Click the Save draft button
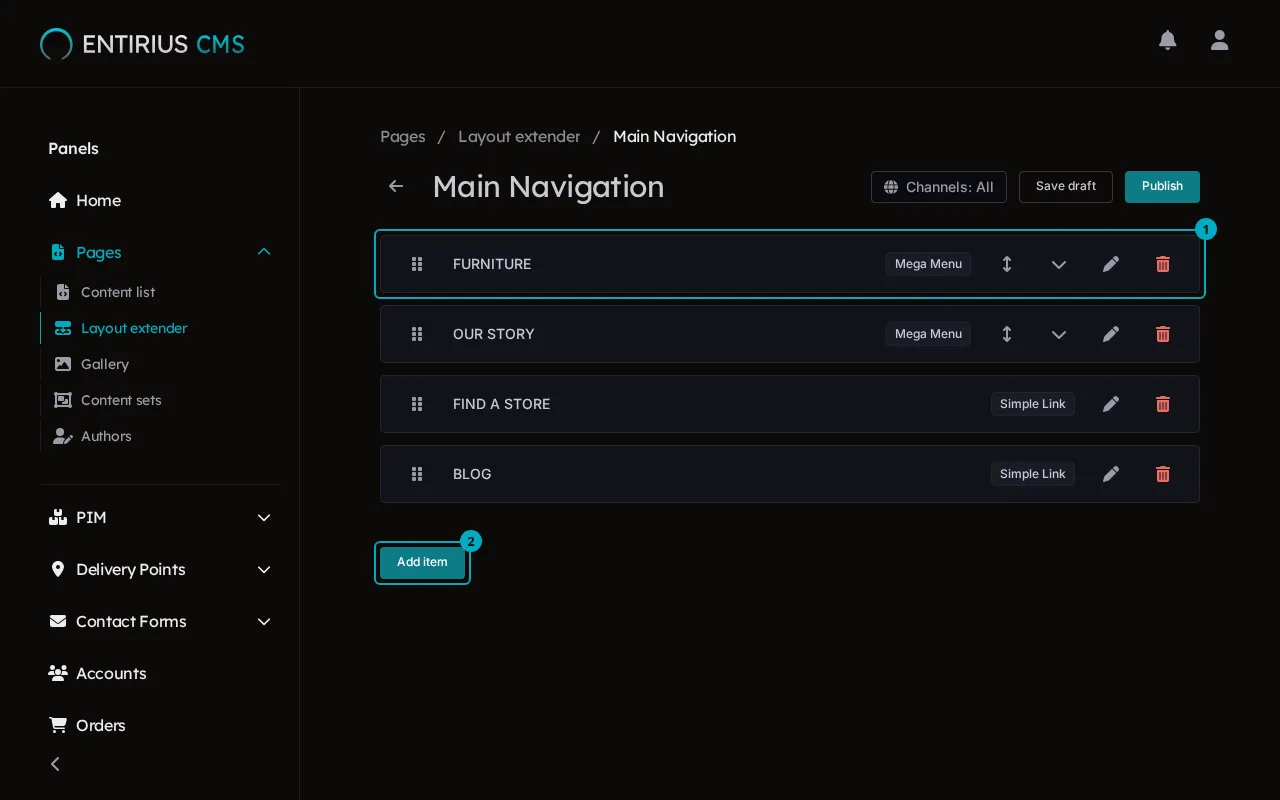 (x=1066, y=187)
